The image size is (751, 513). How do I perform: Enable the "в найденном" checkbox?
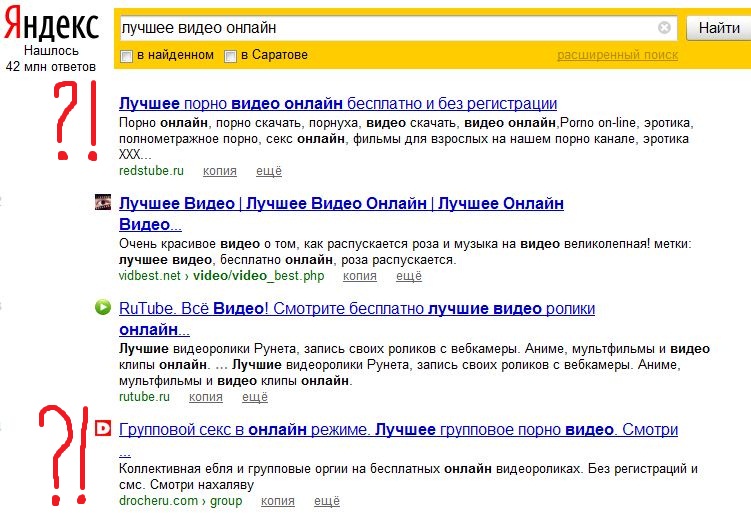[126, 56]
